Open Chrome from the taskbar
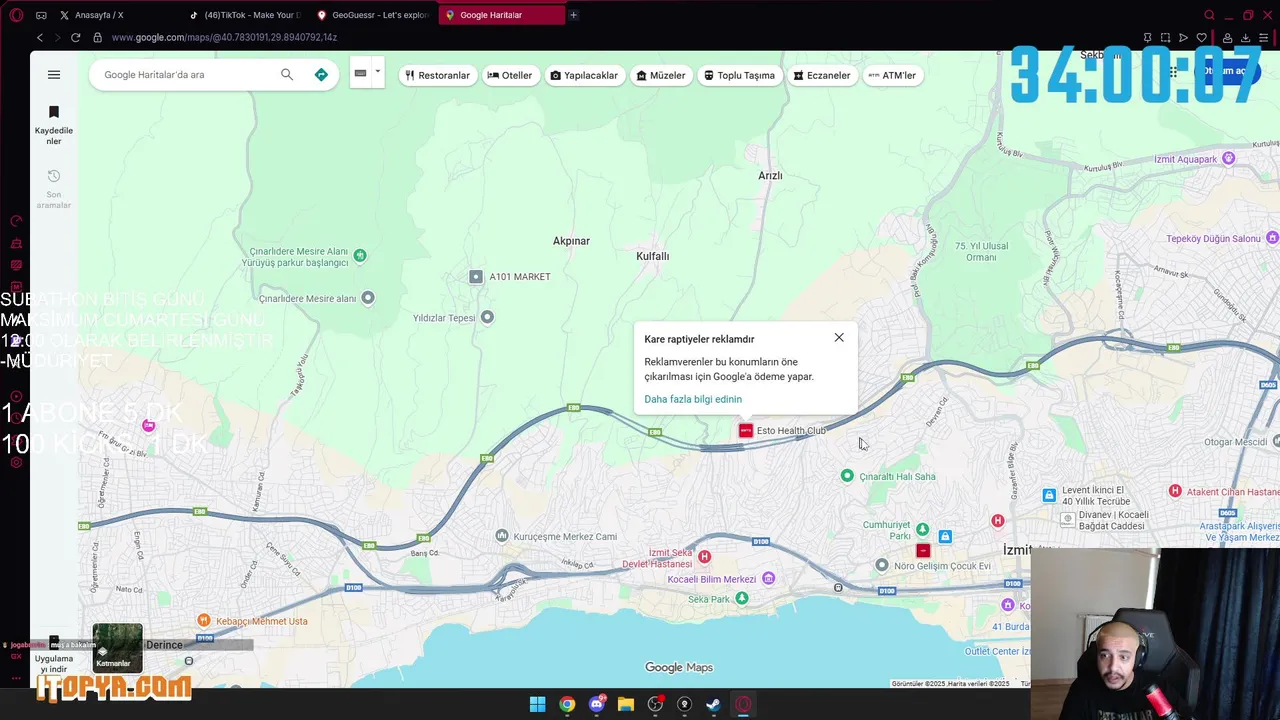The height and width of the screenshot is (720, 1280). (x=567, y=704)
